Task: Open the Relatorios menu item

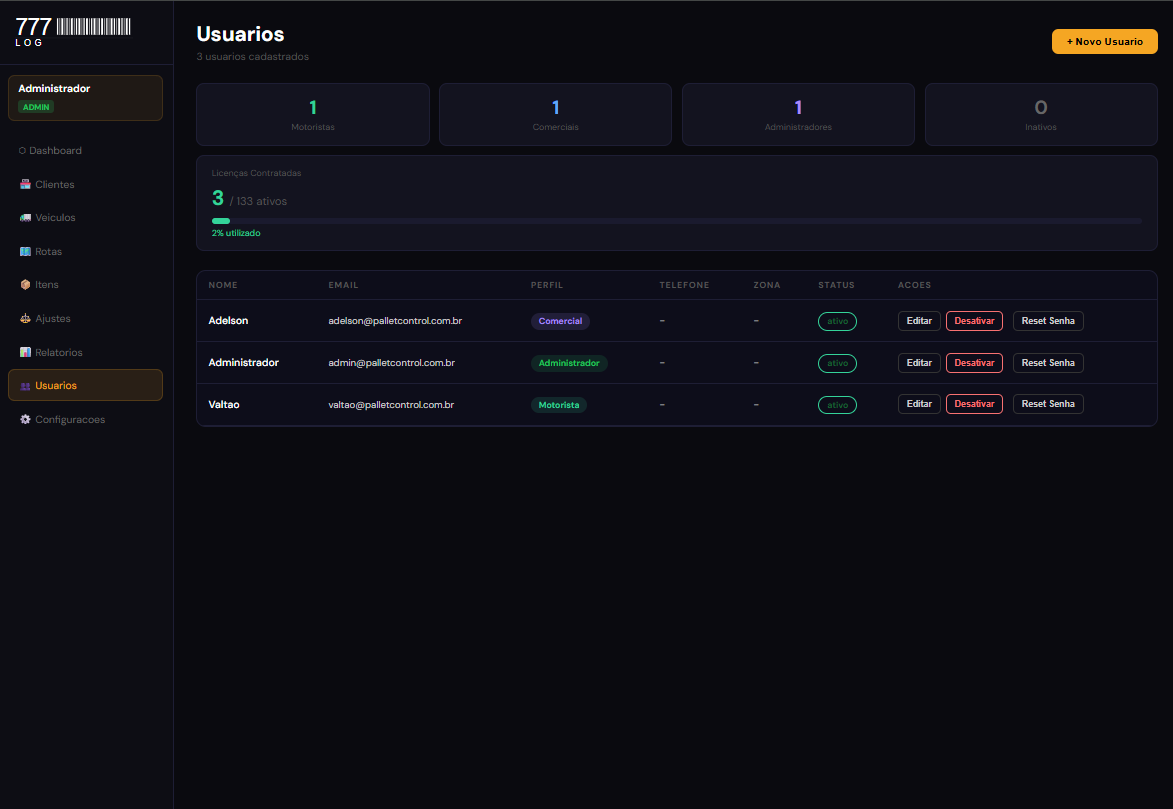Action: pos(59,352)
